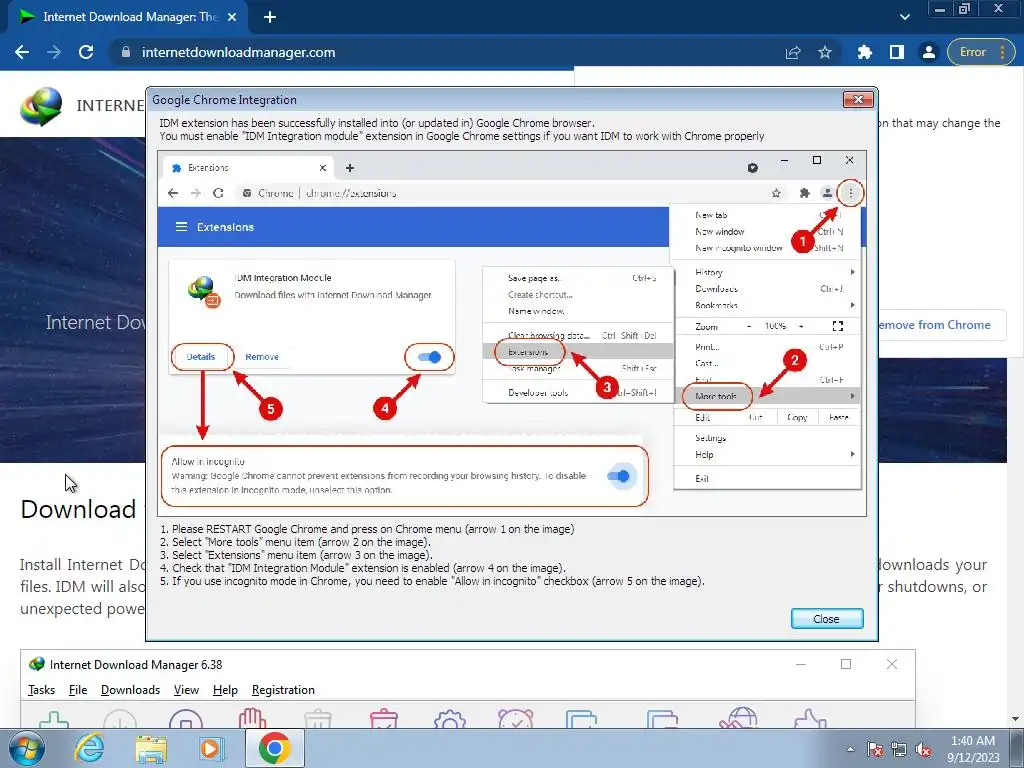Click instruction line 'Select "Extensions" menu item'
The image size is (1024, 768).
[296, 555]
